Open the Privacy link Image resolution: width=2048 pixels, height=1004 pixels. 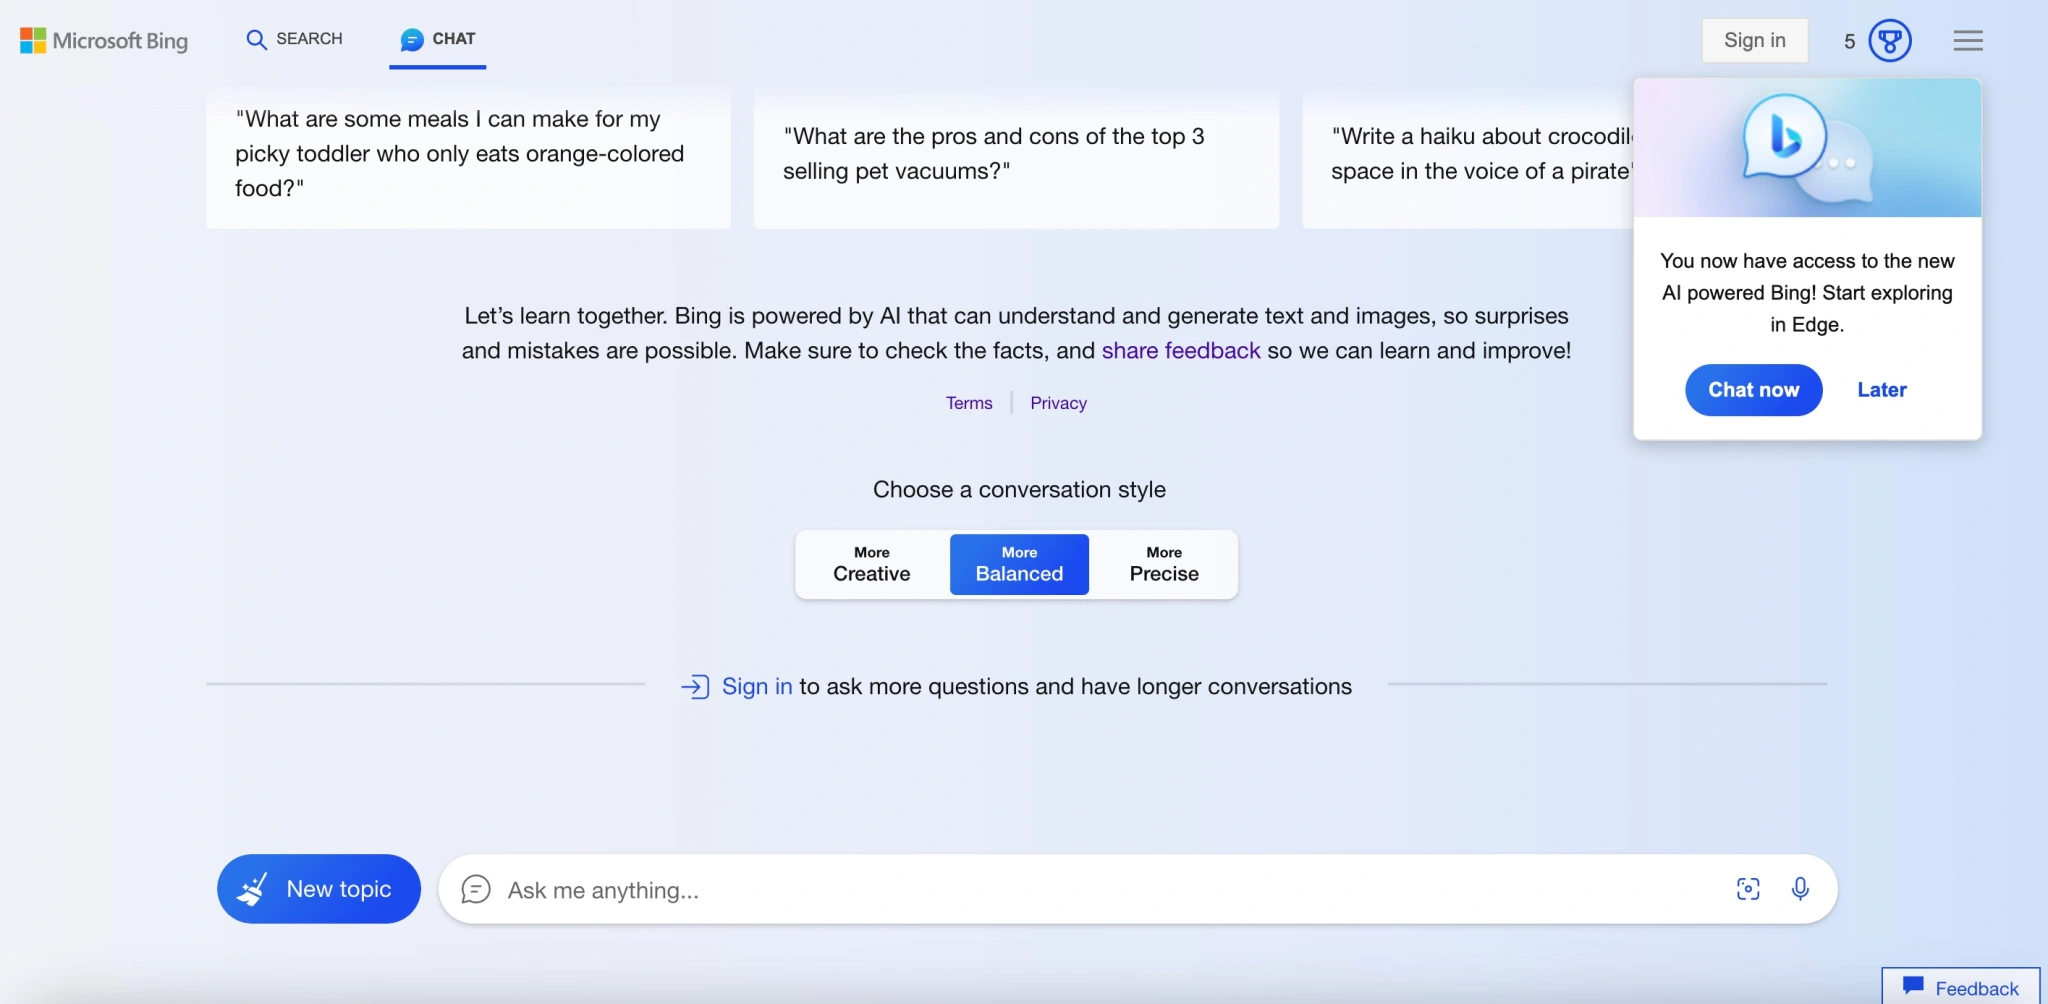coord(1059,403)
